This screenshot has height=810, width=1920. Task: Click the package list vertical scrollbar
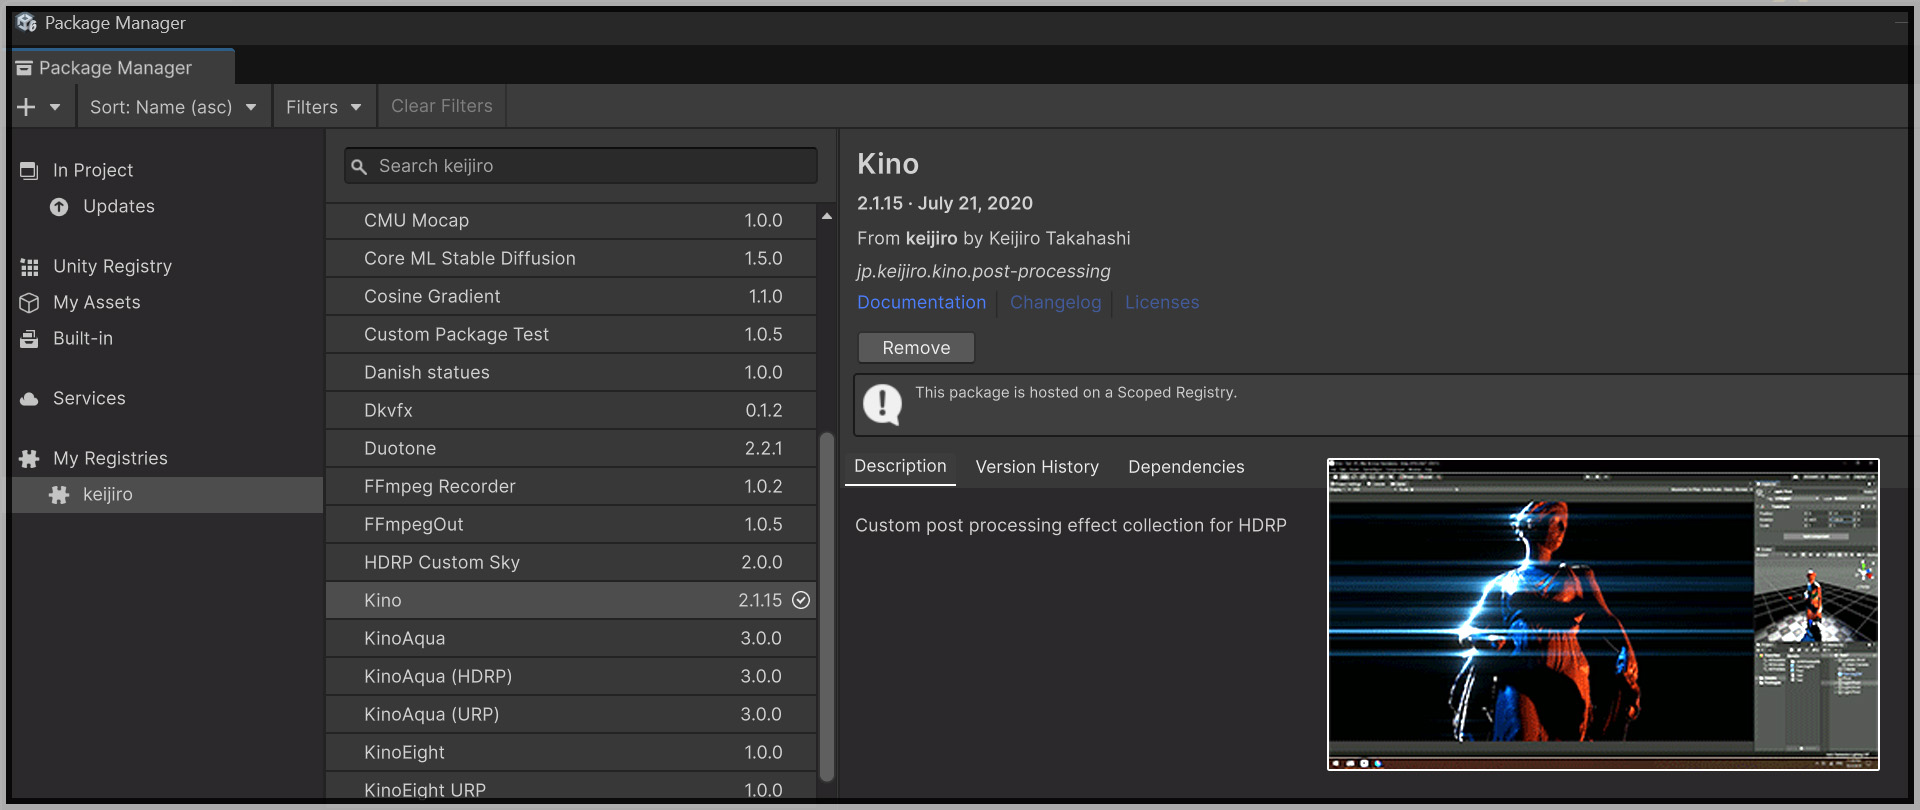(x=827, y=600)
